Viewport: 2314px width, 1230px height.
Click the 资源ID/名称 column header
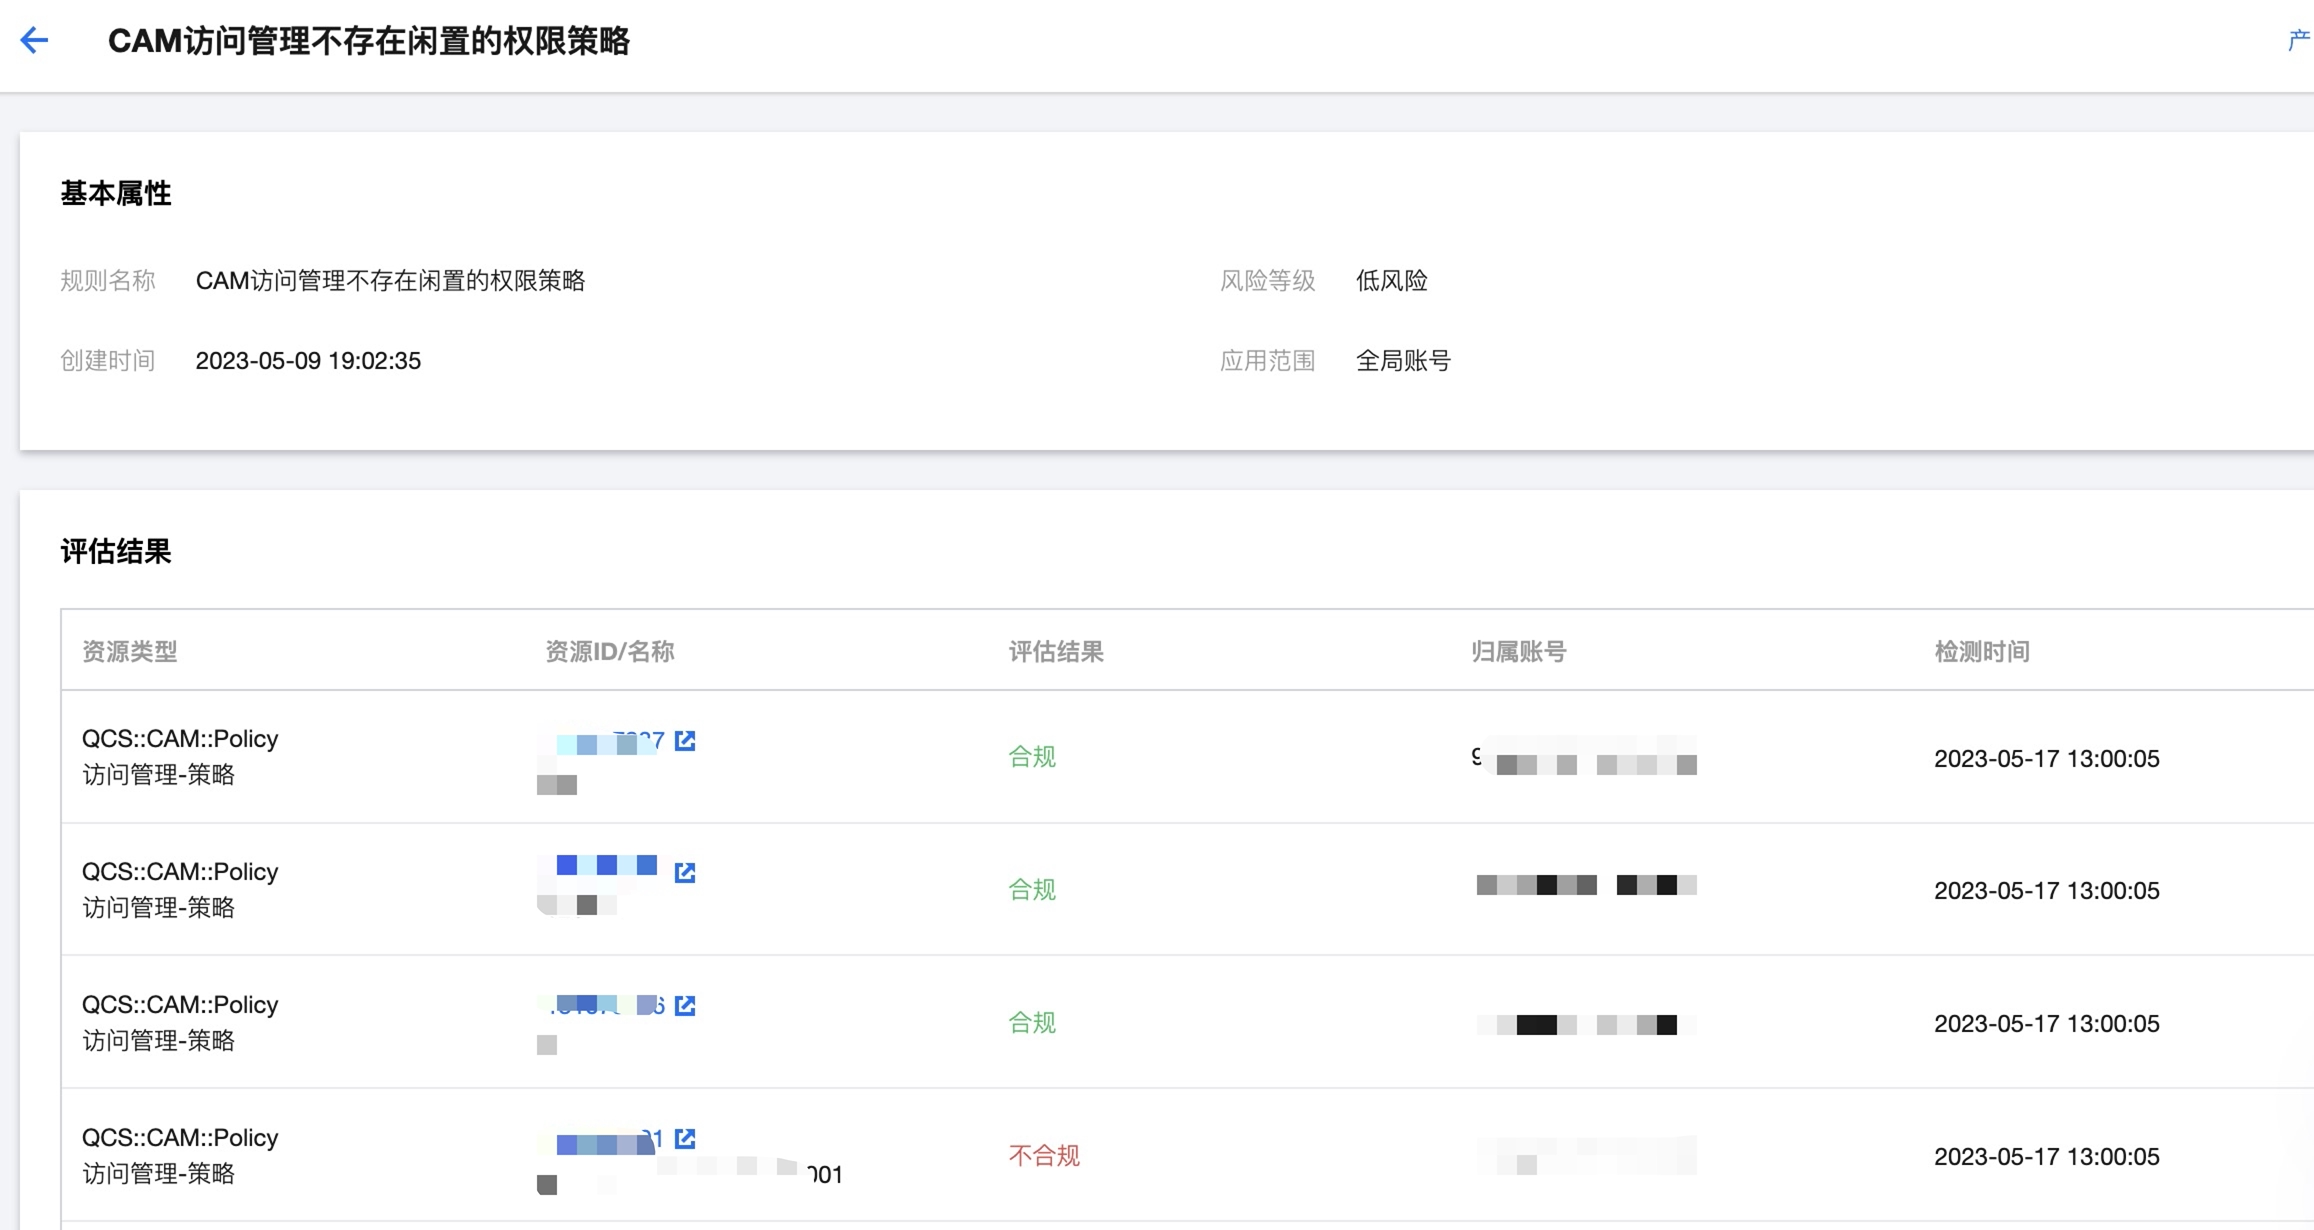(x=609, y=652)
